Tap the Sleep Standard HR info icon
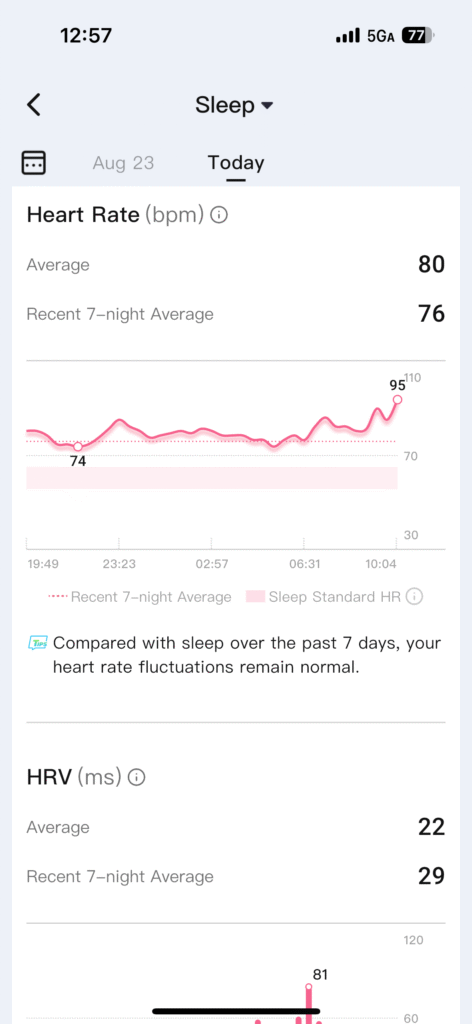The width and height of the screenshot is (472, 1024). 414,596
